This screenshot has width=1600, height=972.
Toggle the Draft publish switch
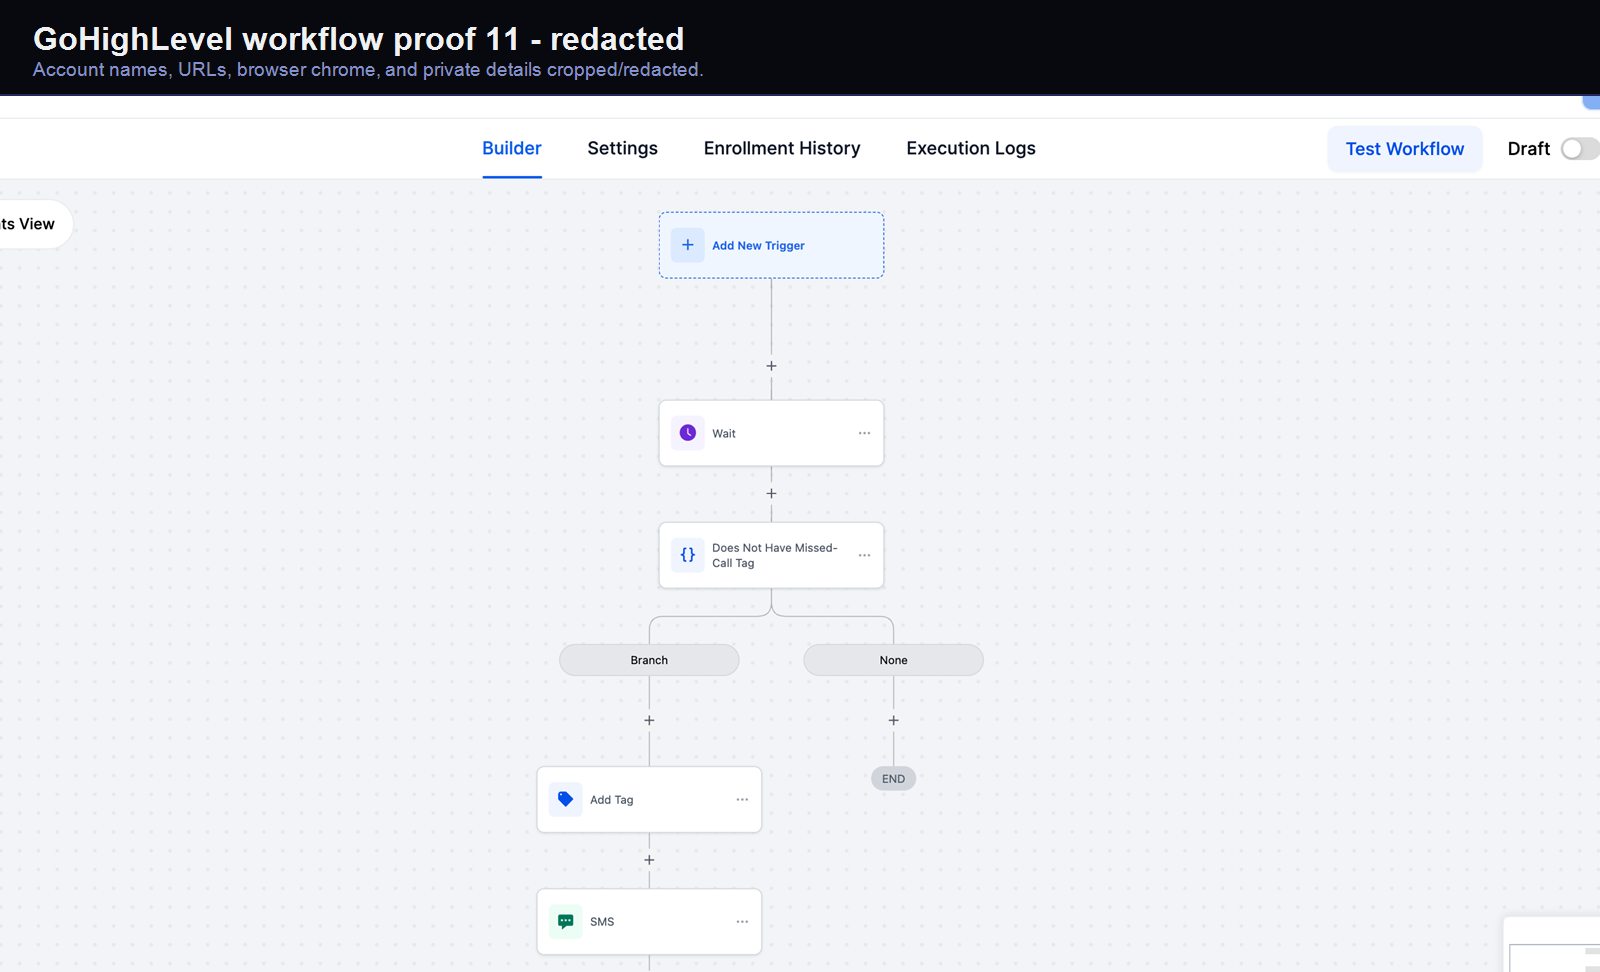[1580, 149]
